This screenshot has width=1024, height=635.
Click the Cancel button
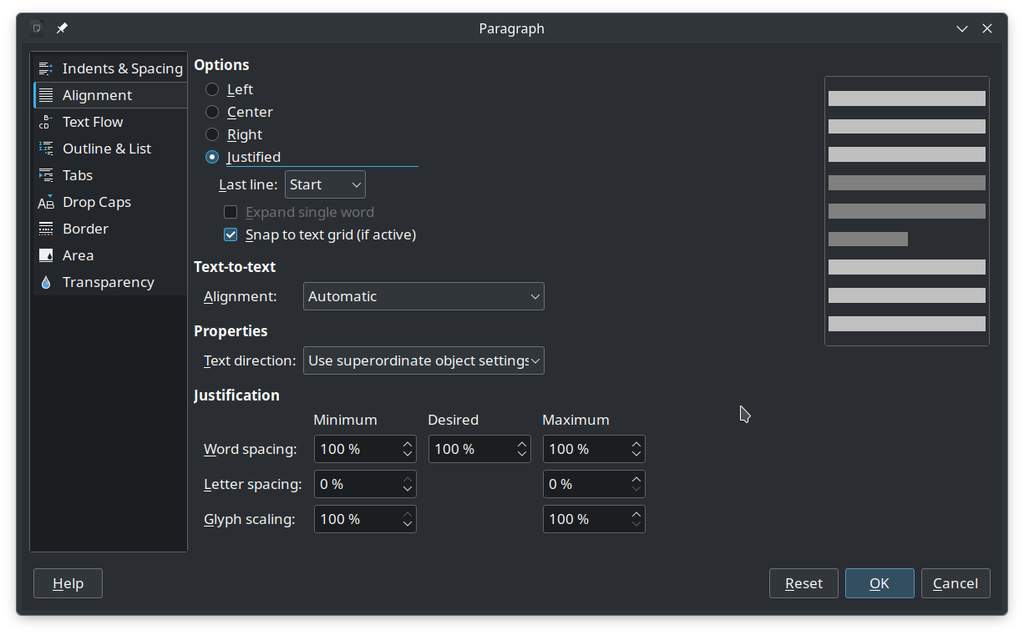(955, 583)
